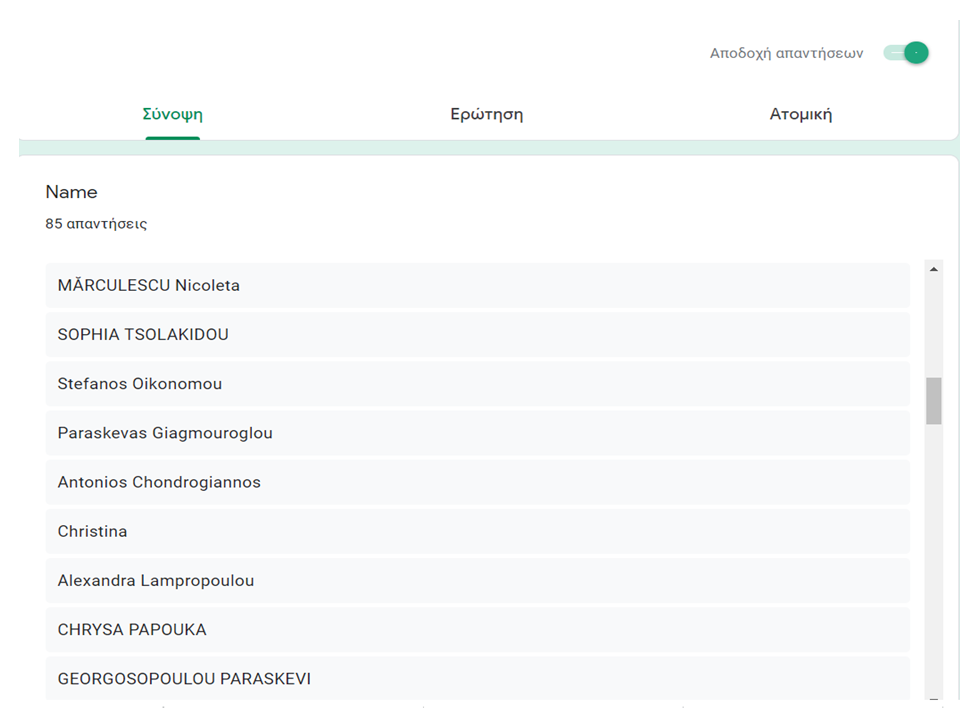Open the Ερώτηση tab
This screenshot has height=720, width=960.
(486, 114)
